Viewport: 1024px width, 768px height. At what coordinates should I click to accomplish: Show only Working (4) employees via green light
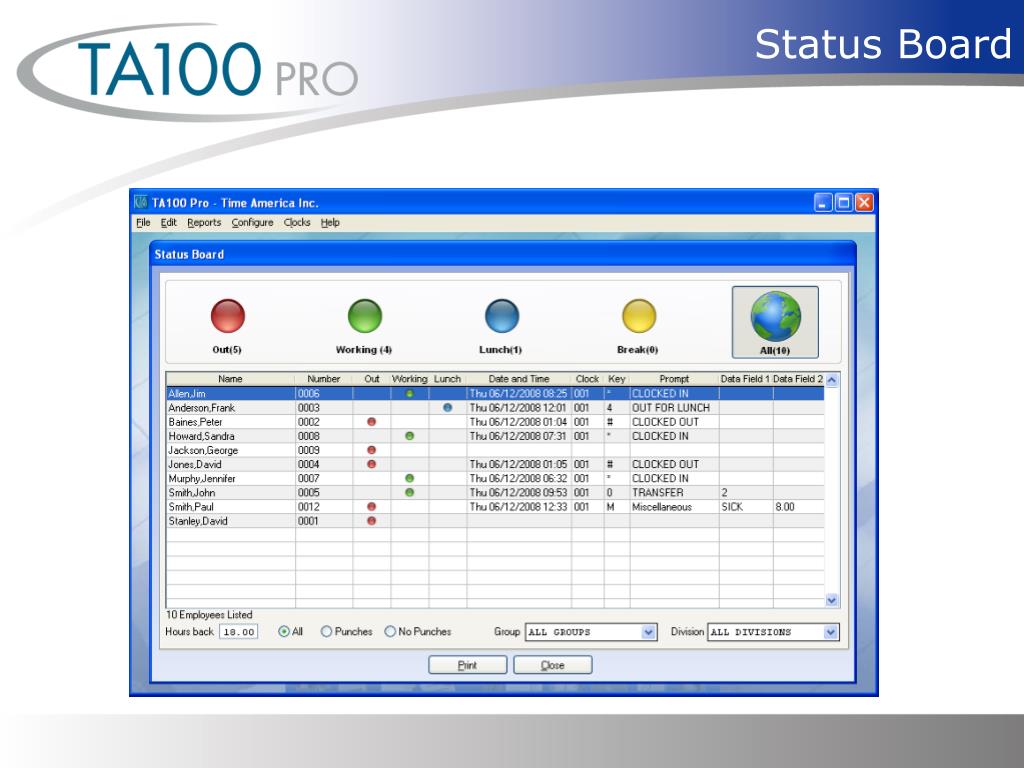point(364,317)
